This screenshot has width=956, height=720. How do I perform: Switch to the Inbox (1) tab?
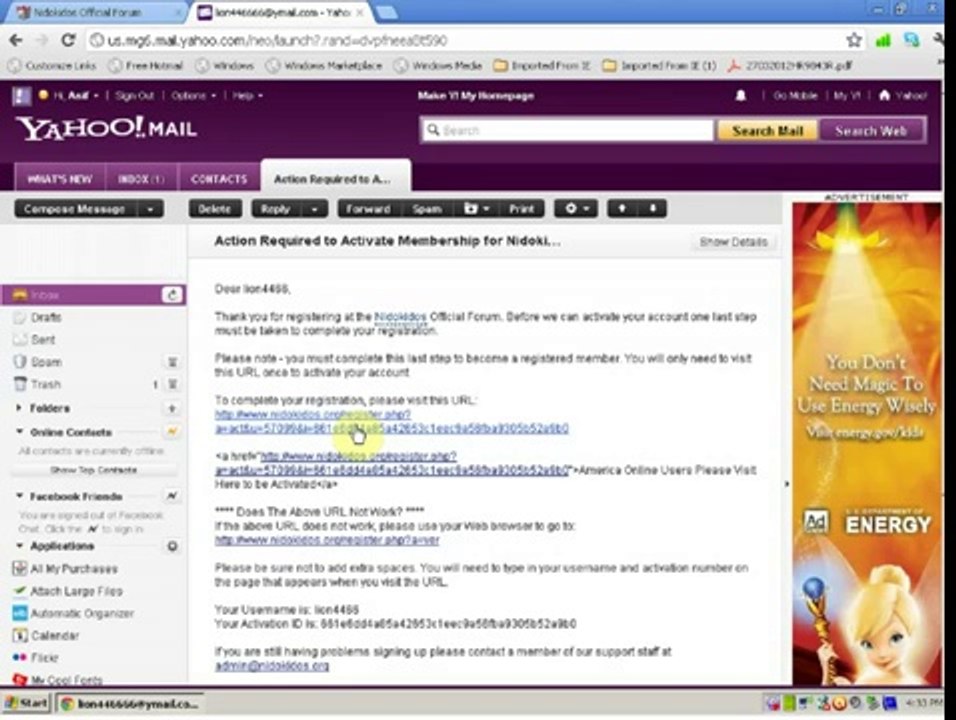click(x=141, y=179)
